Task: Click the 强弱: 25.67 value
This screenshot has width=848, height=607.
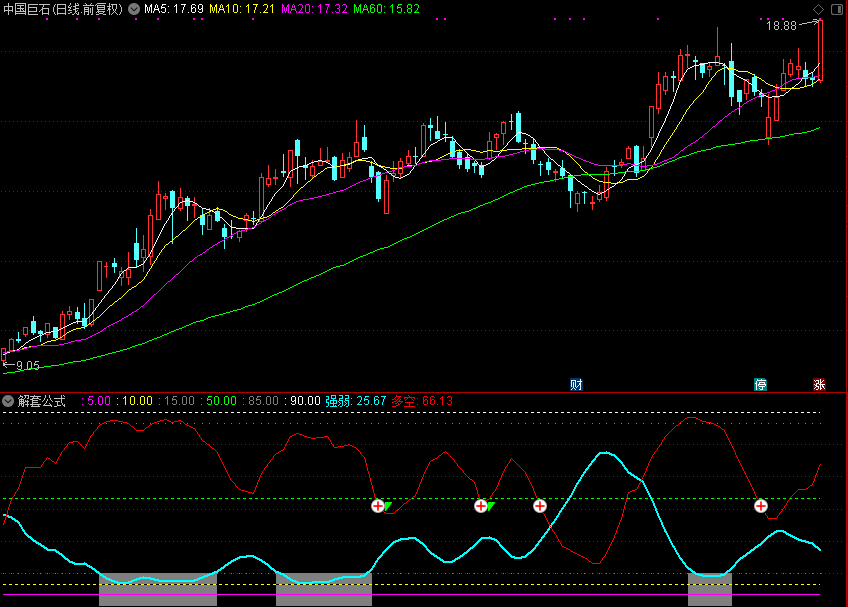Action: [x=355, y=401]
